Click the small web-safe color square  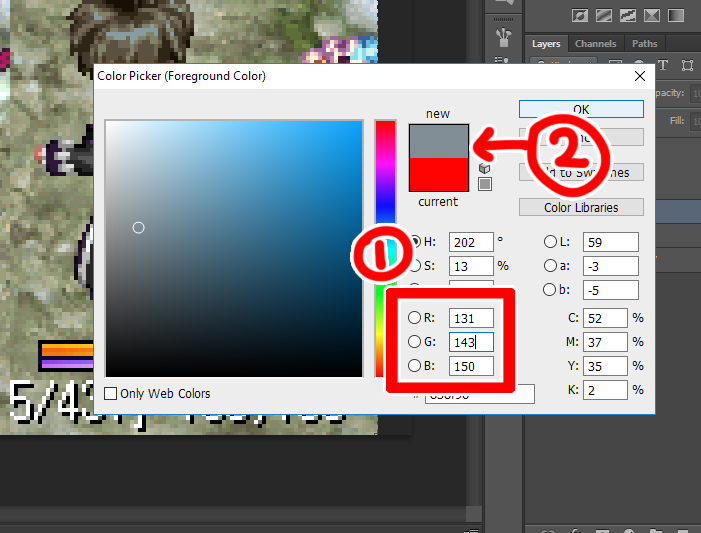point(485,184)
